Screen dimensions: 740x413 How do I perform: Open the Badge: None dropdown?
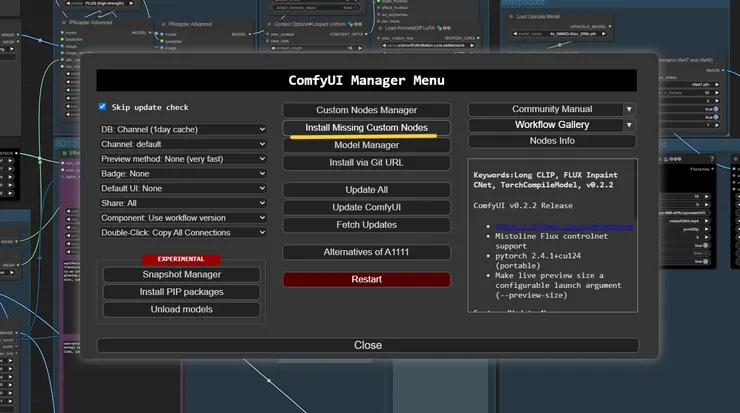[183, 174]
